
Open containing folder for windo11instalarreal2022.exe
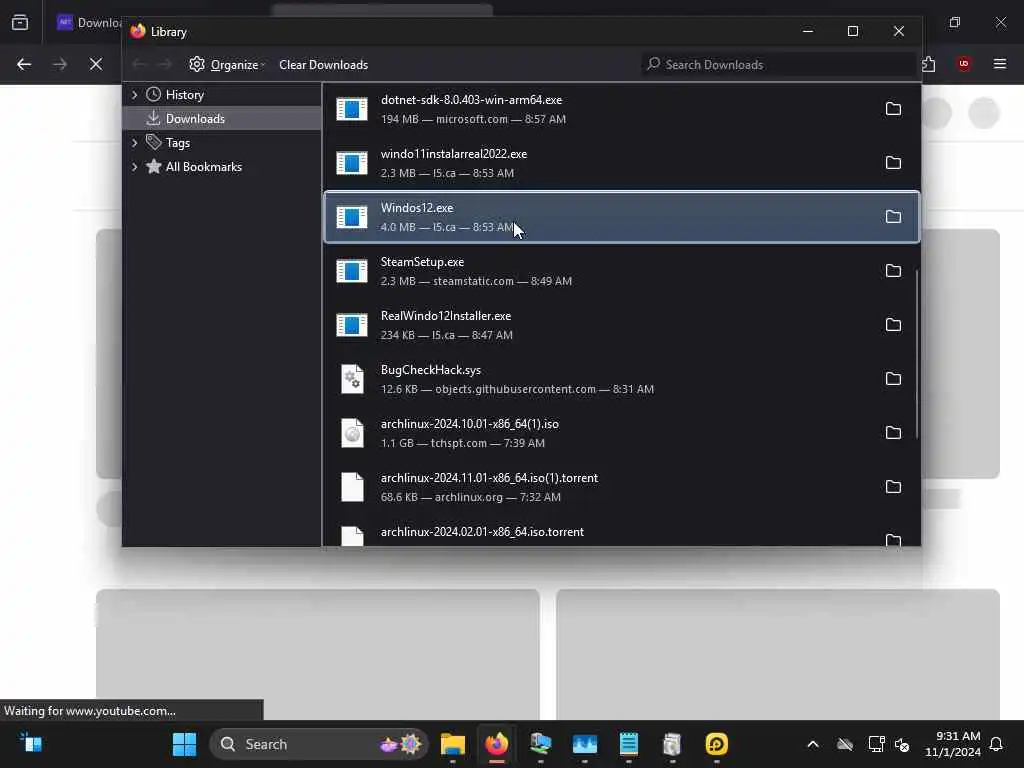point(893,163)
